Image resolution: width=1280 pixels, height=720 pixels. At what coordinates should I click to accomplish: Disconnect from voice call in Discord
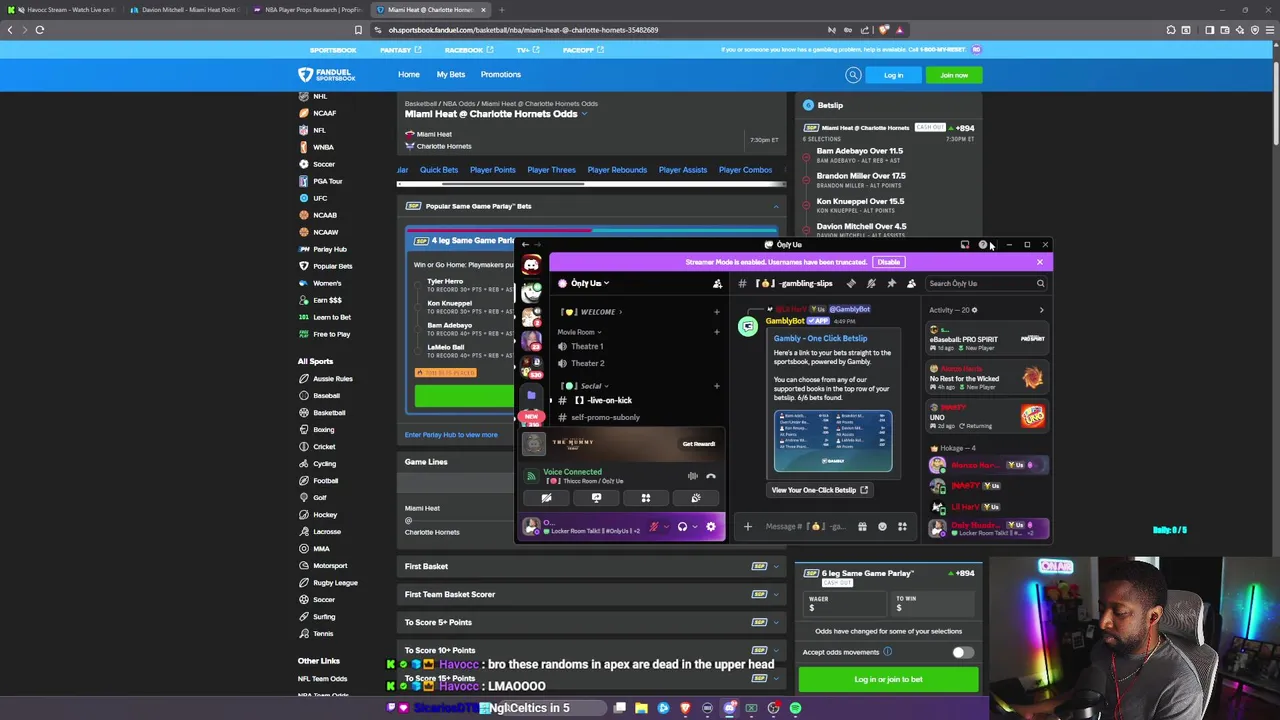(711, 476)
